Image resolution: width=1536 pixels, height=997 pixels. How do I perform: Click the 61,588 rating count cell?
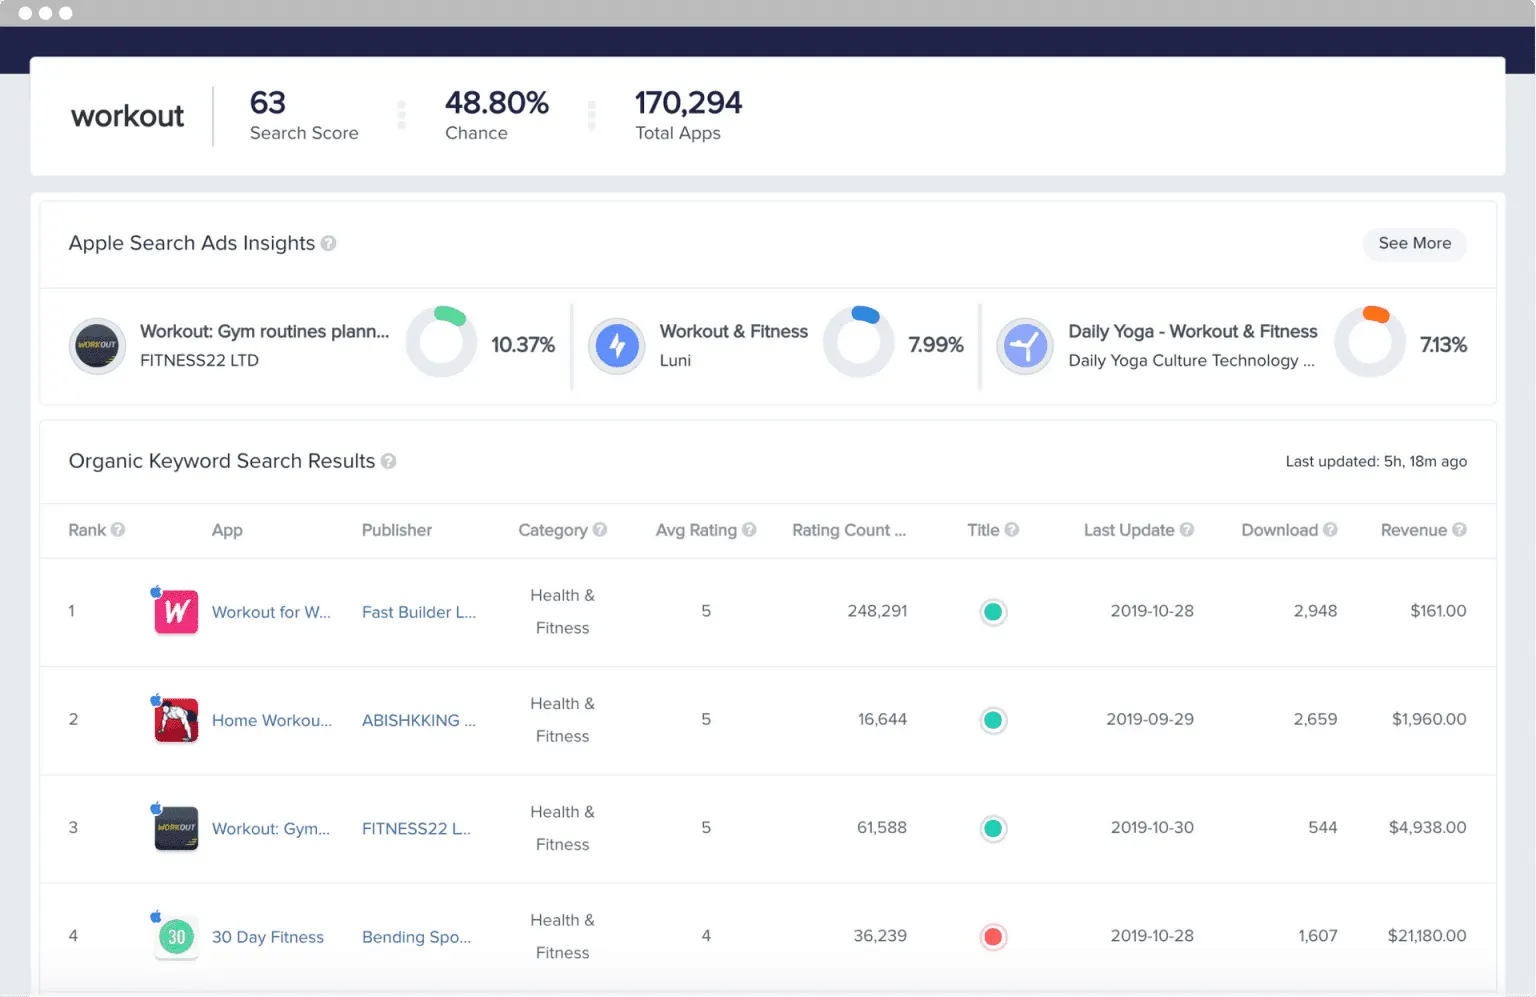coord(882,827)
